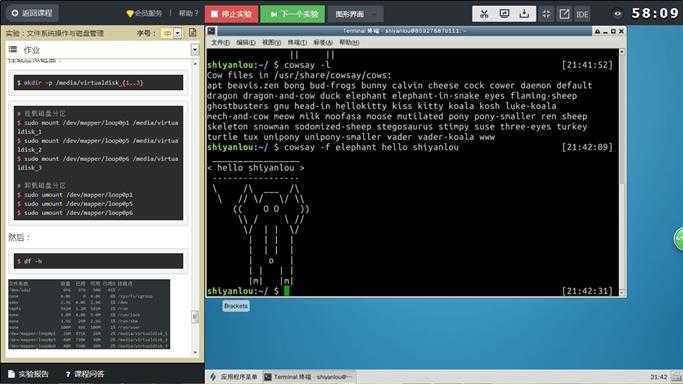
Task: Open the 实验报告 lab report button
Action: pyautogui.click(x=28, y=374)
